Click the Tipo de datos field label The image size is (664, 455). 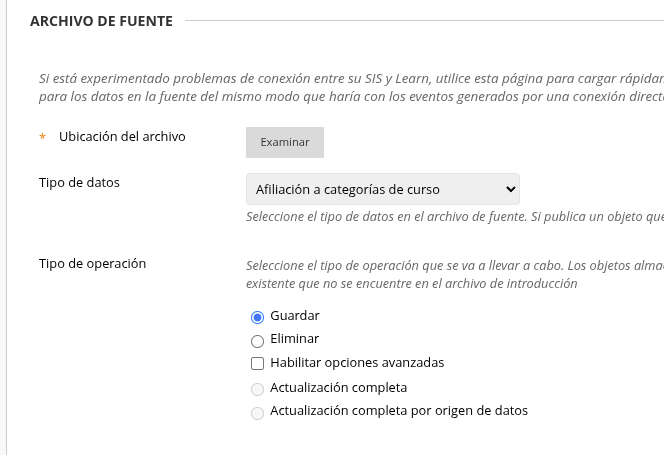click(79, 183)
